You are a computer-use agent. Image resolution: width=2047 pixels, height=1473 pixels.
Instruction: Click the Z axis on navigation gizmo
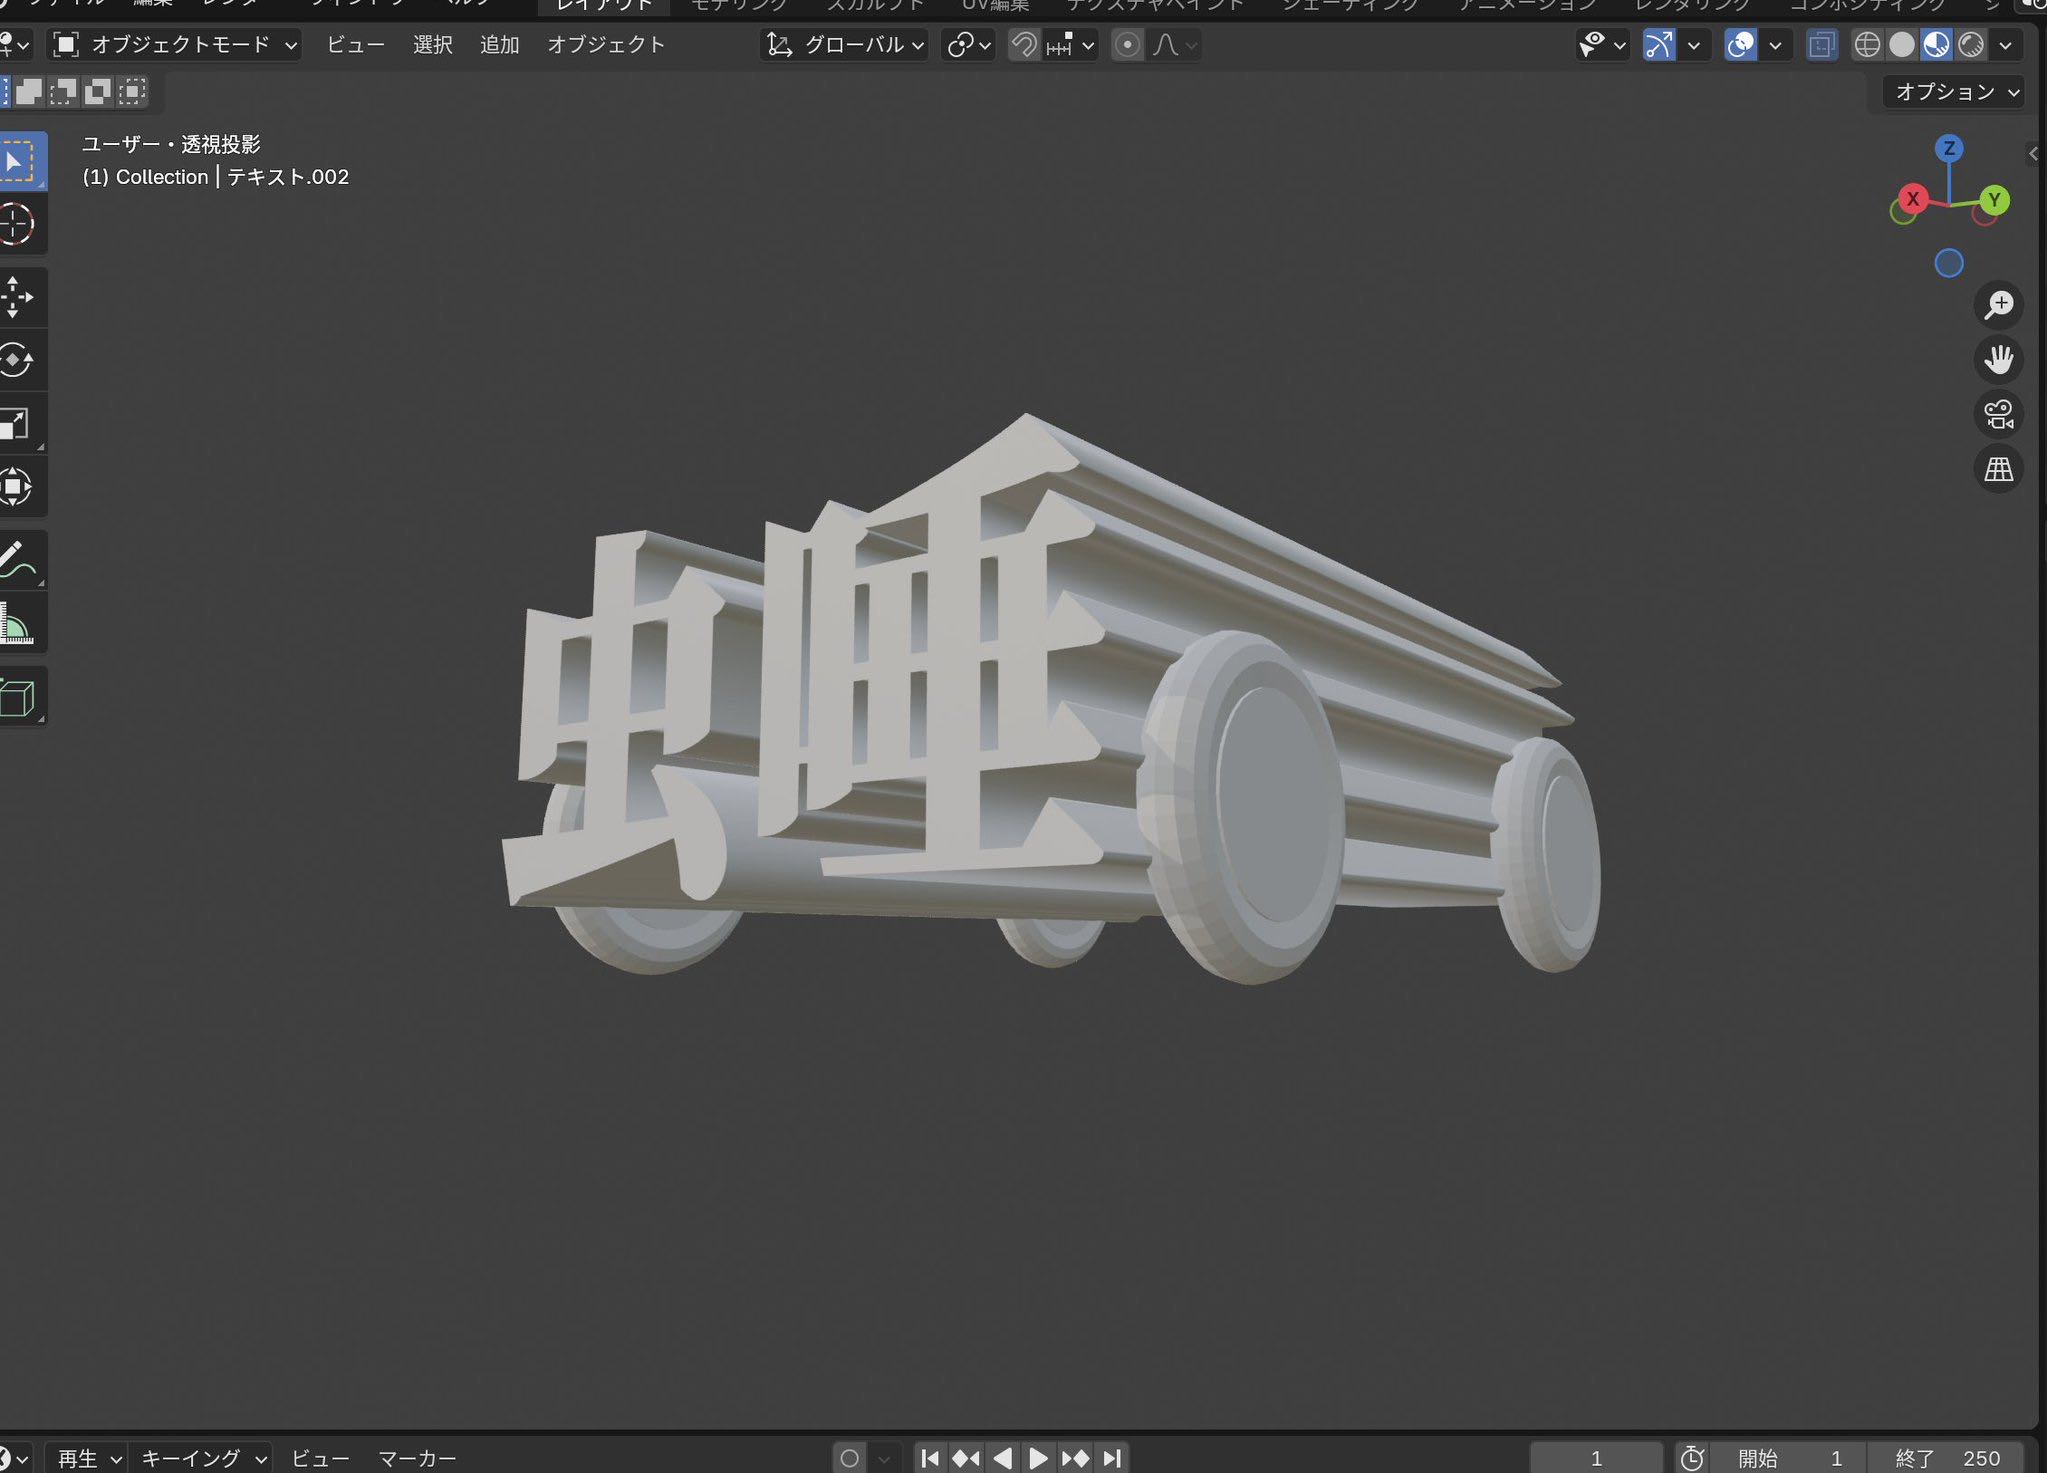click(1948, 149)
